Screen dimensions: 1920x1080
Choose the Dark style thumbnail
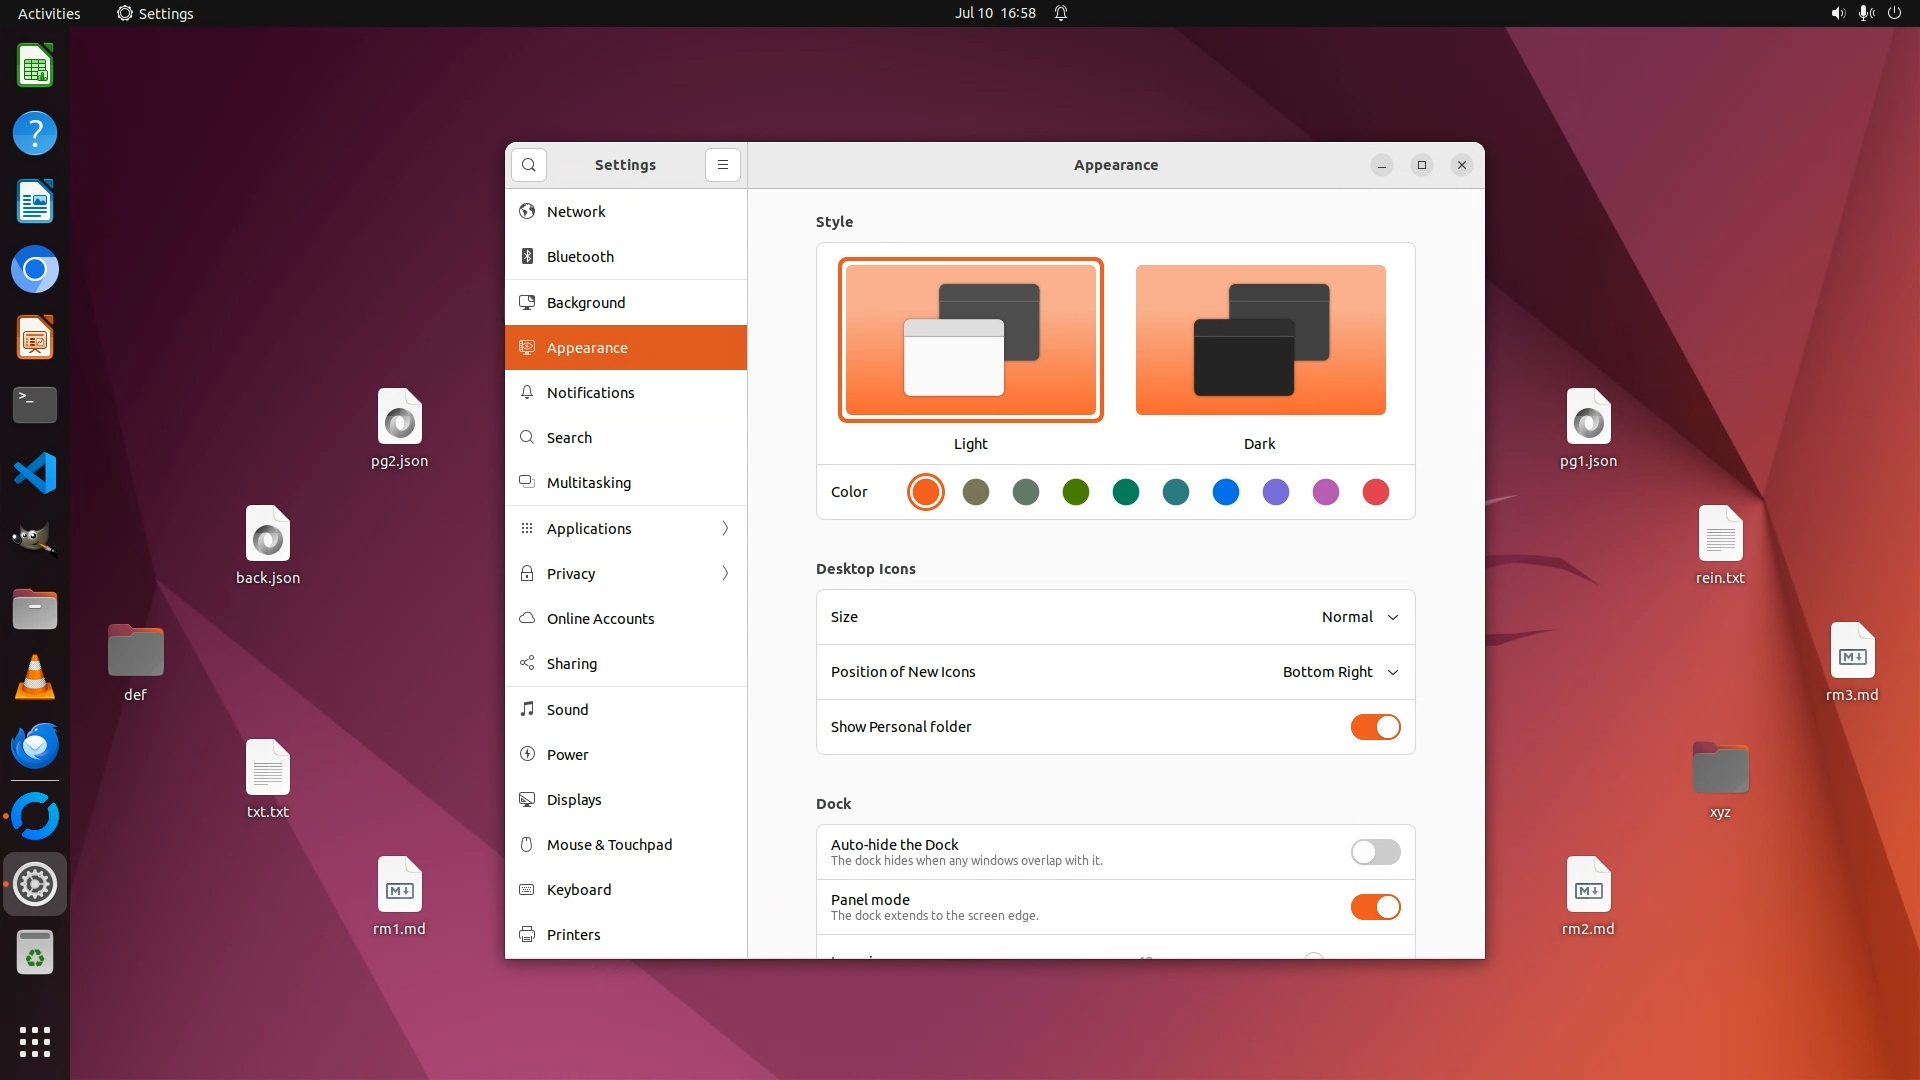[1260, 340]
